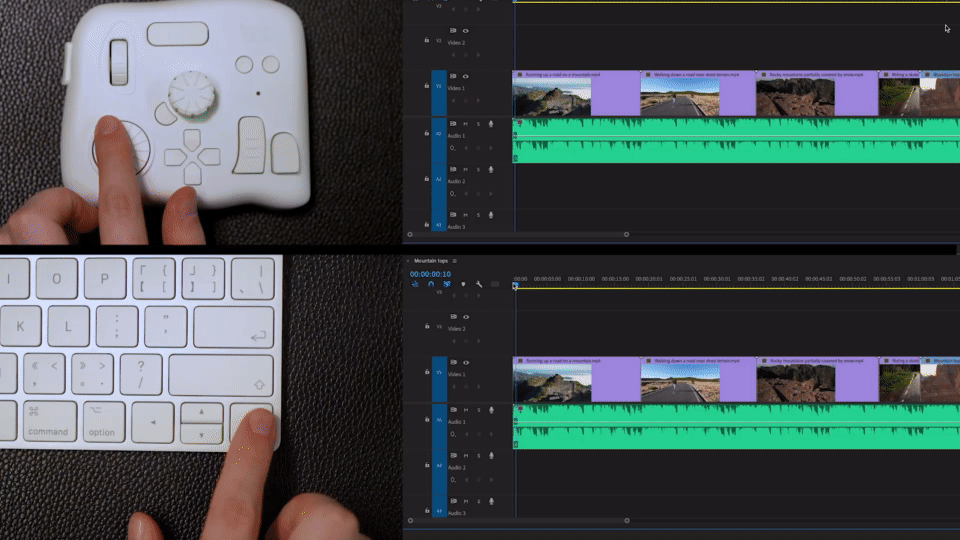Open wrench timeline display settings
Image resolution: width=960 pixels, height=540 pixels.
click(x=479, y=284)
